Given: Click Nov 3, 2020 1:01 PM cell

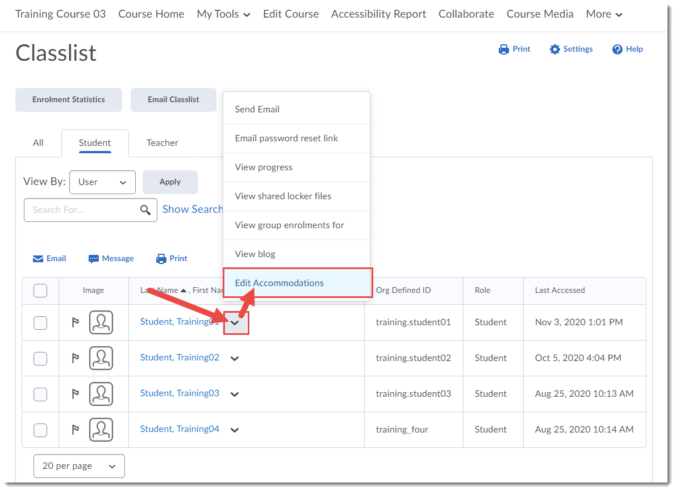Looking at the screenshot, I should tap(579, 322).
